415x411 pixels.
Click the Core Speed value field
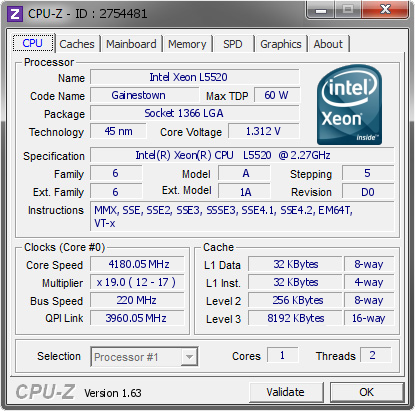(x=137, y=264)
